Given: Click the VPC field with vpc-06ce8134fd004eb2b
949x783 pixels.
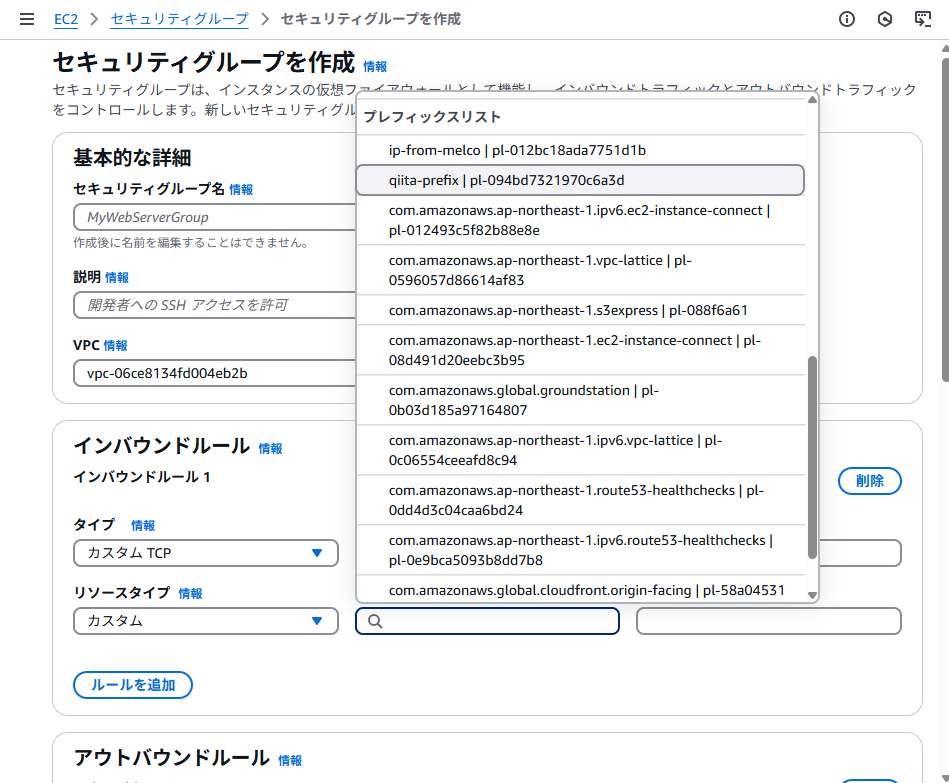Looking at the screenshot, I should coord(214,373).
